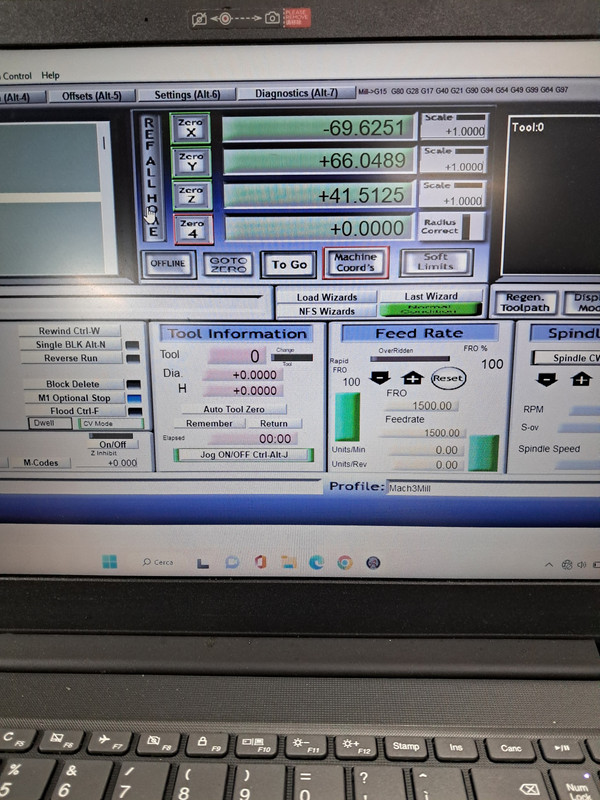Click the X axis DRO value -69.6251
This screenshot has height=800, width=600.
[x=319, y=128]
